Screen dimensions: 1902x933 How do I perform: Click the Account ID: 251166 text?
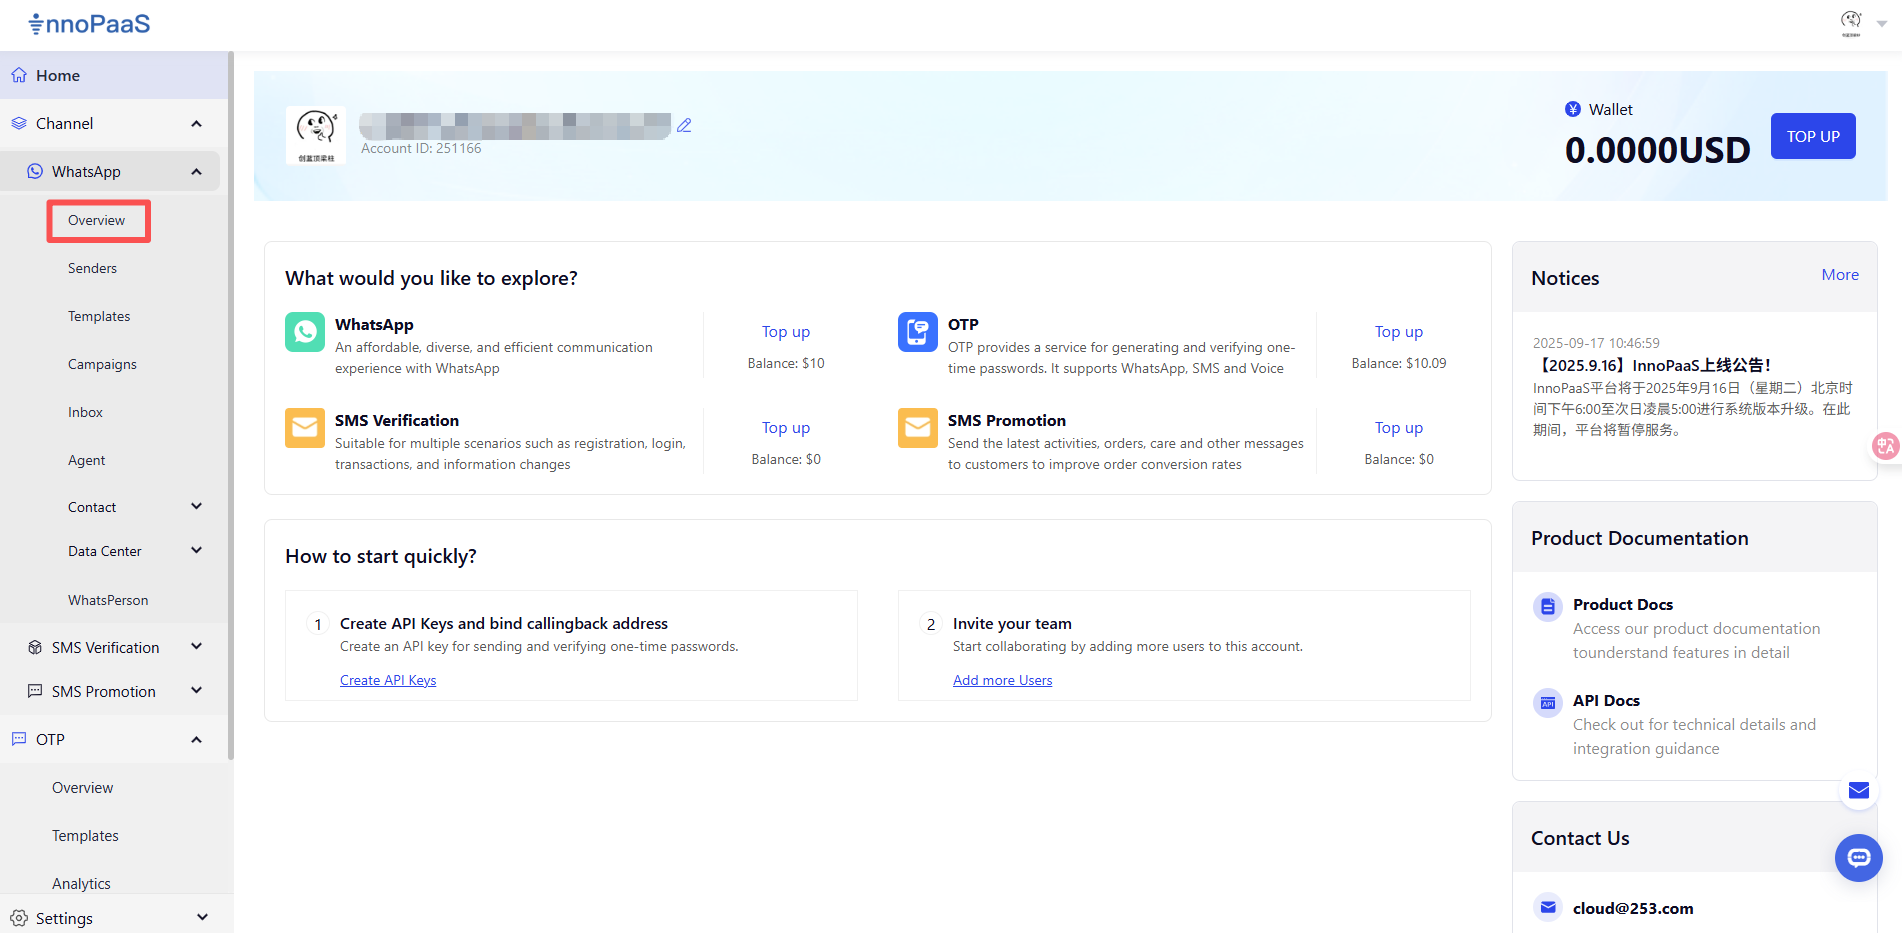click(421, 148)
